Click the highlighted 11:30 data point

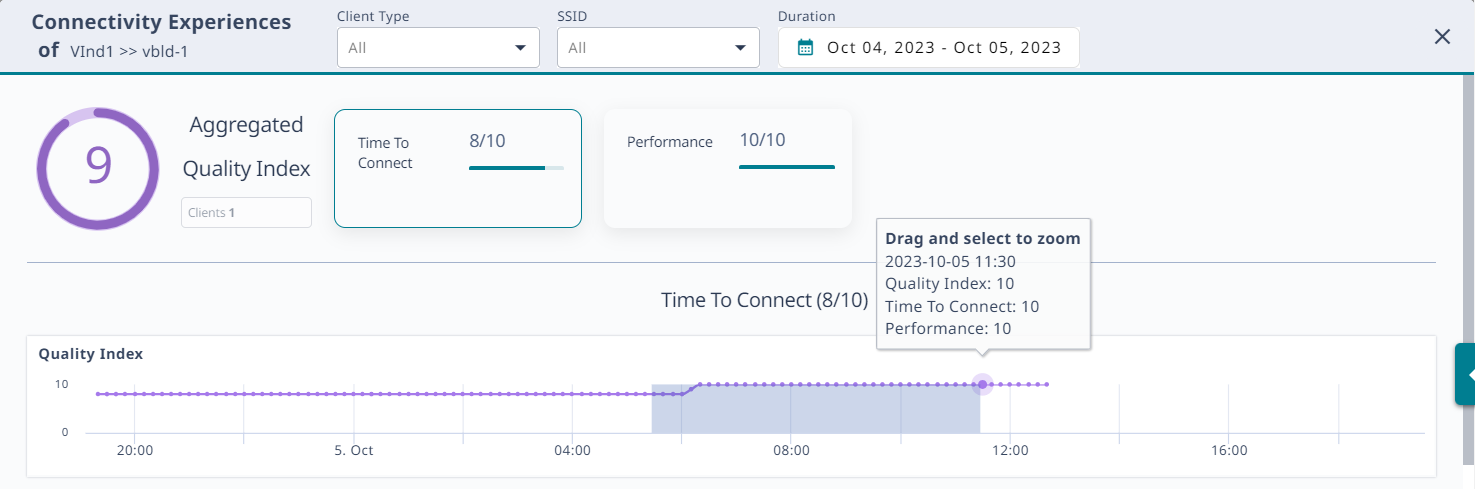click(982, 384)
